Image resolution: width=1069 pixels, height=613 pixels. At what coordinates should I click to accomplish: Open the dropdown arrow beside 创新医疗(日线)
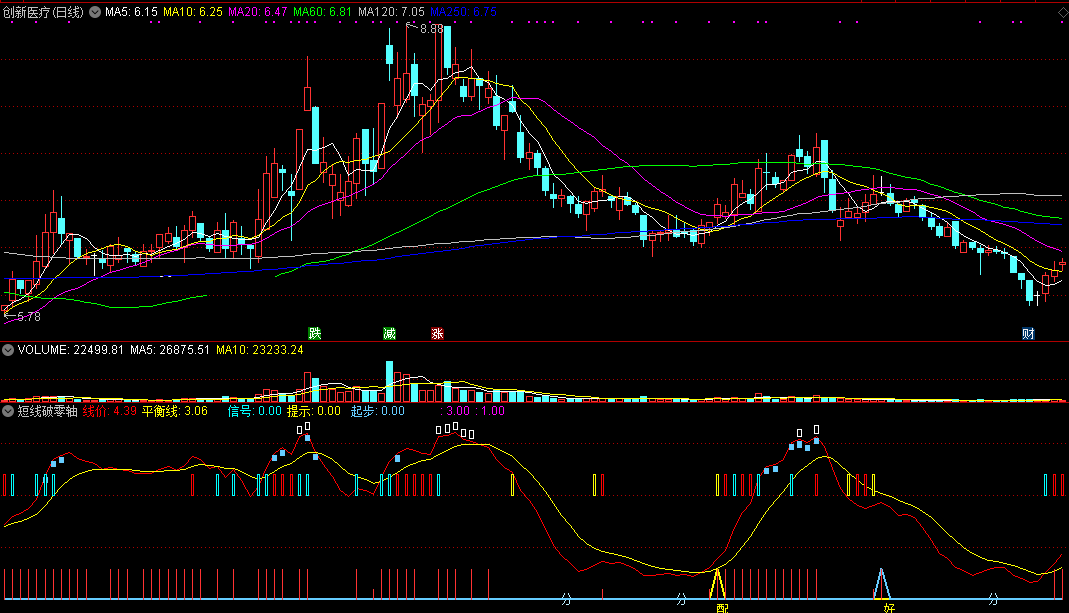(95, 12)
